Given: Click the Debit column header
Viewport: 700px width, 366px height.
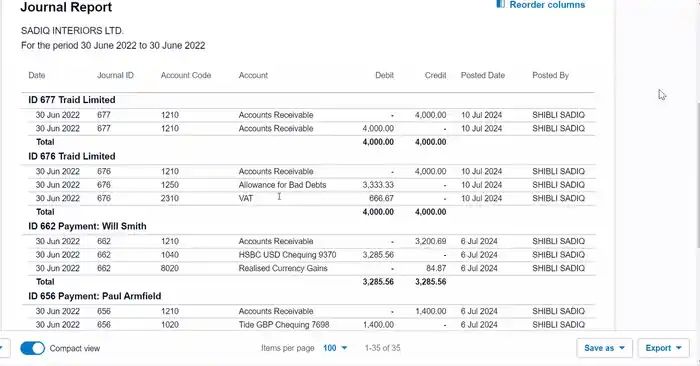Looking at the screenshot, I should 384,75.
